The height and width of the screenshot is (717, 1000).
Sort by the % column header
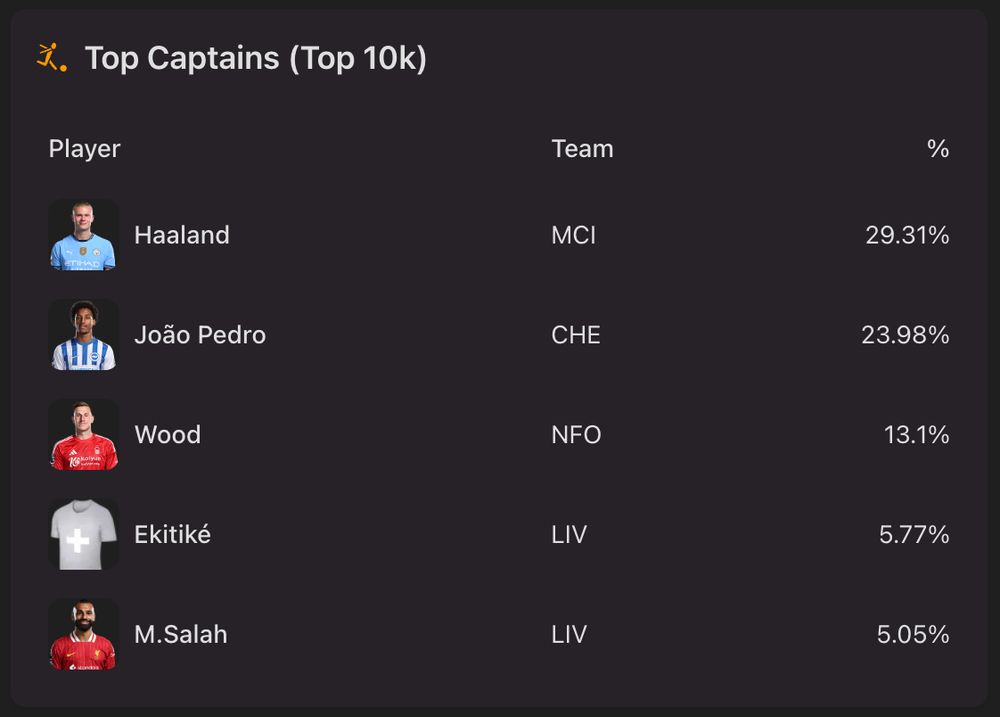tap(937, 149)
